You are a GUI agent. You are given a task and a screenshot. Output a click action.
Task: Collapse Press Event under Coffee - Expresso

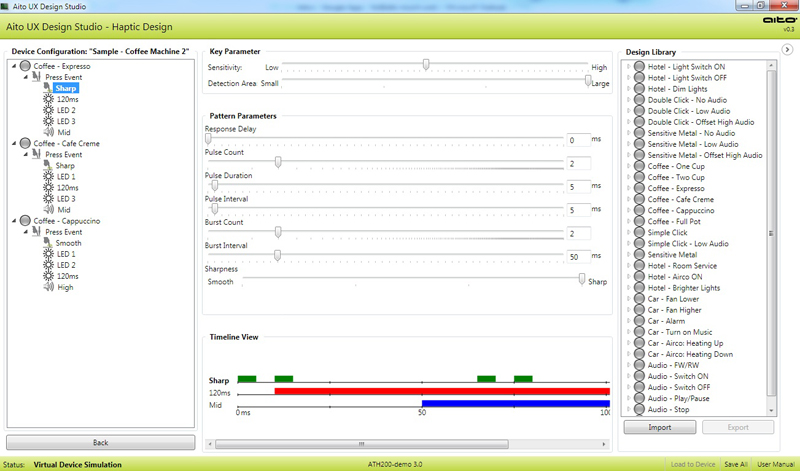[x=26, y=77]
